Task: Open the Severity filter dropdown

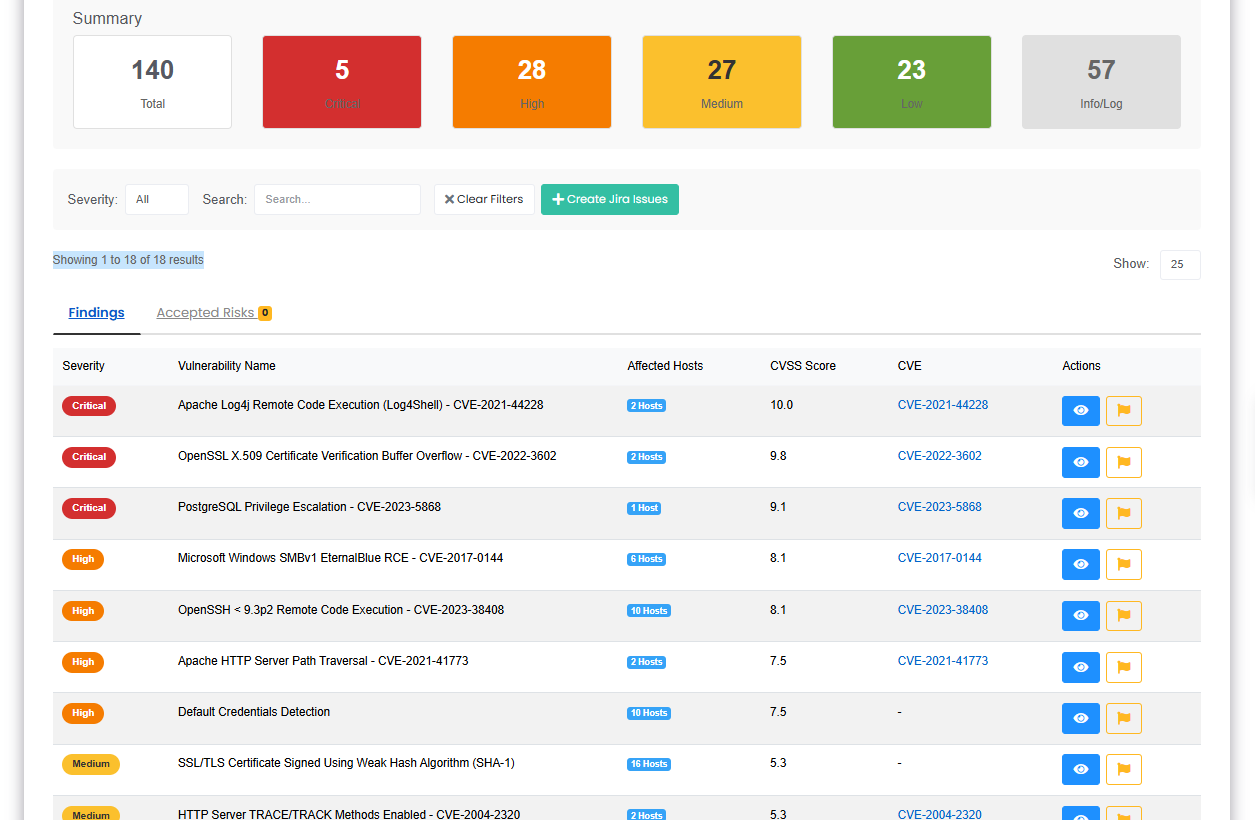Action: coord(156,199)
